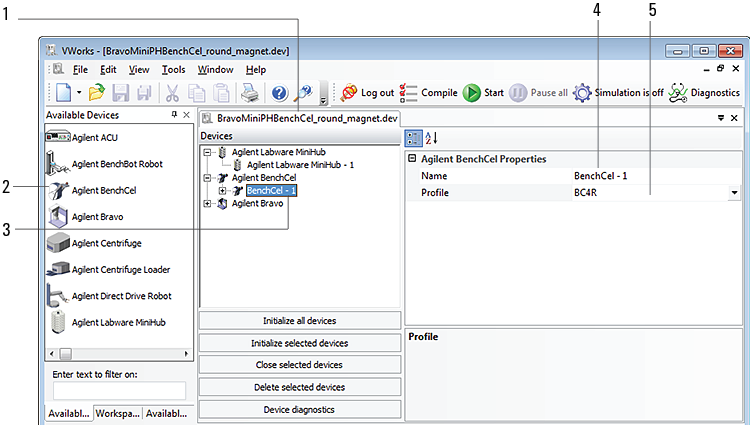The image size is (750, 425).
Task: Click the New file icon in toolbar
Action: point(62,93)
